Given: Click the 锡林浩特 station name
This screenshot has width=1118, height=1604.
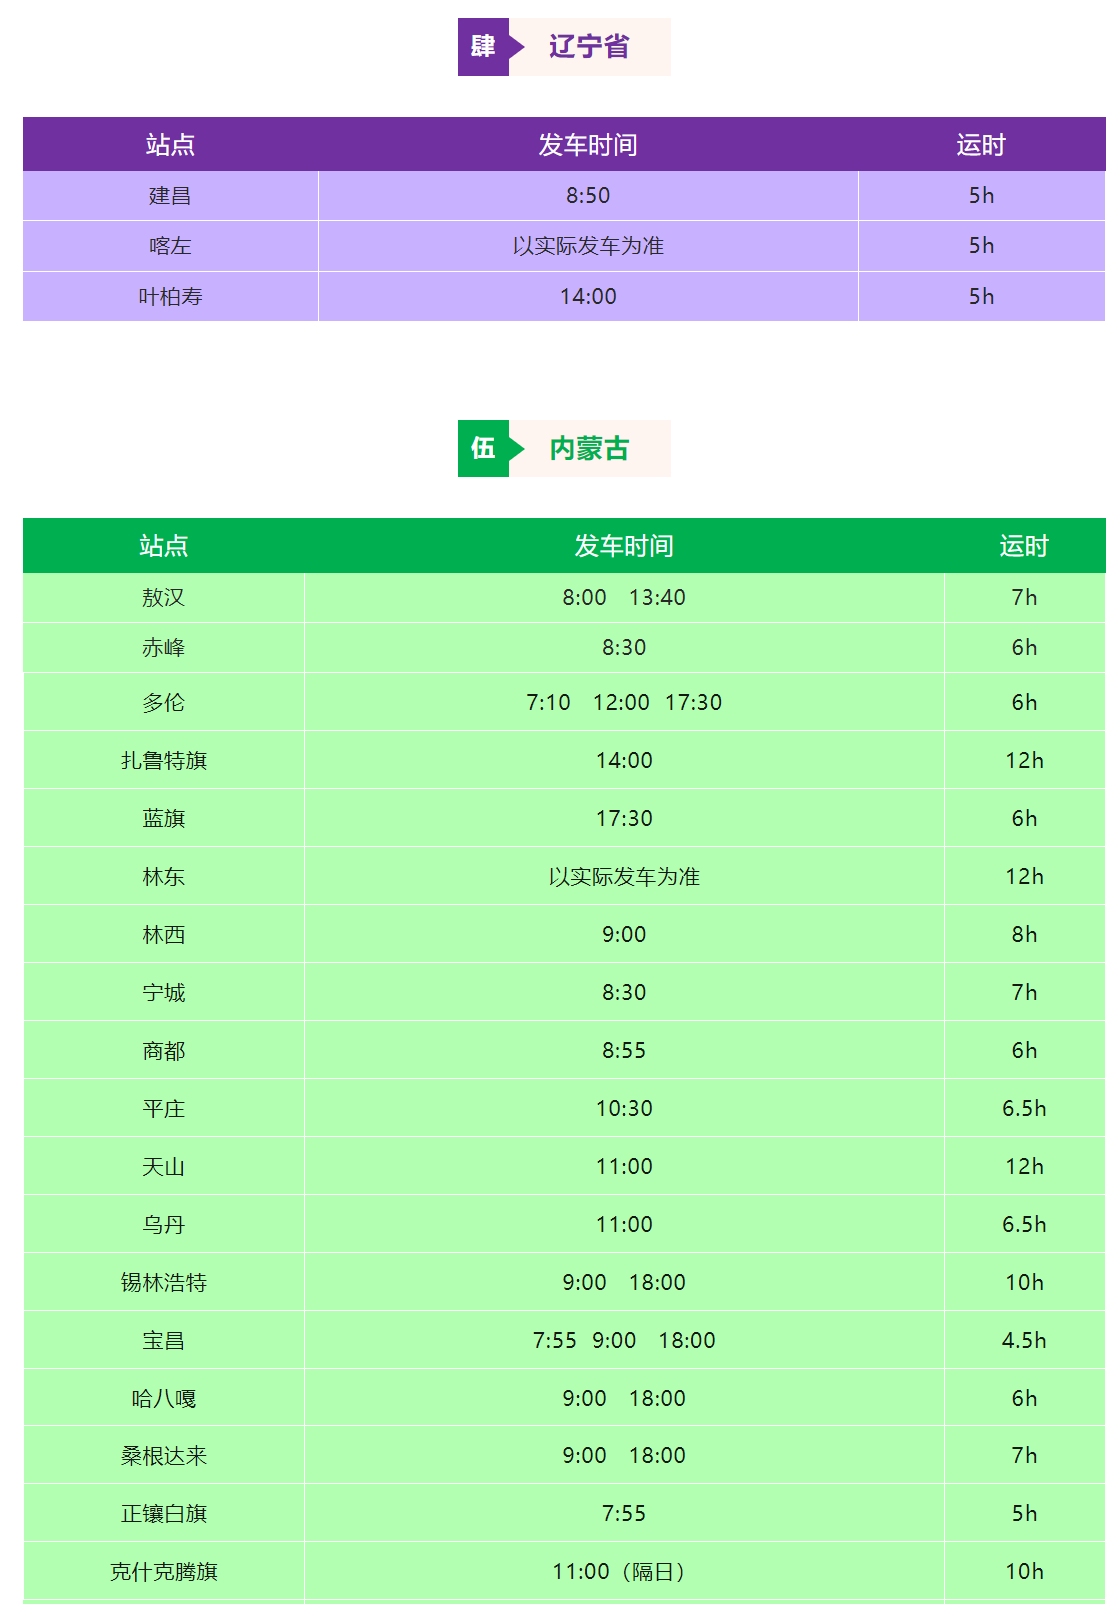Looking at the screenshot, I should 164,1283.
